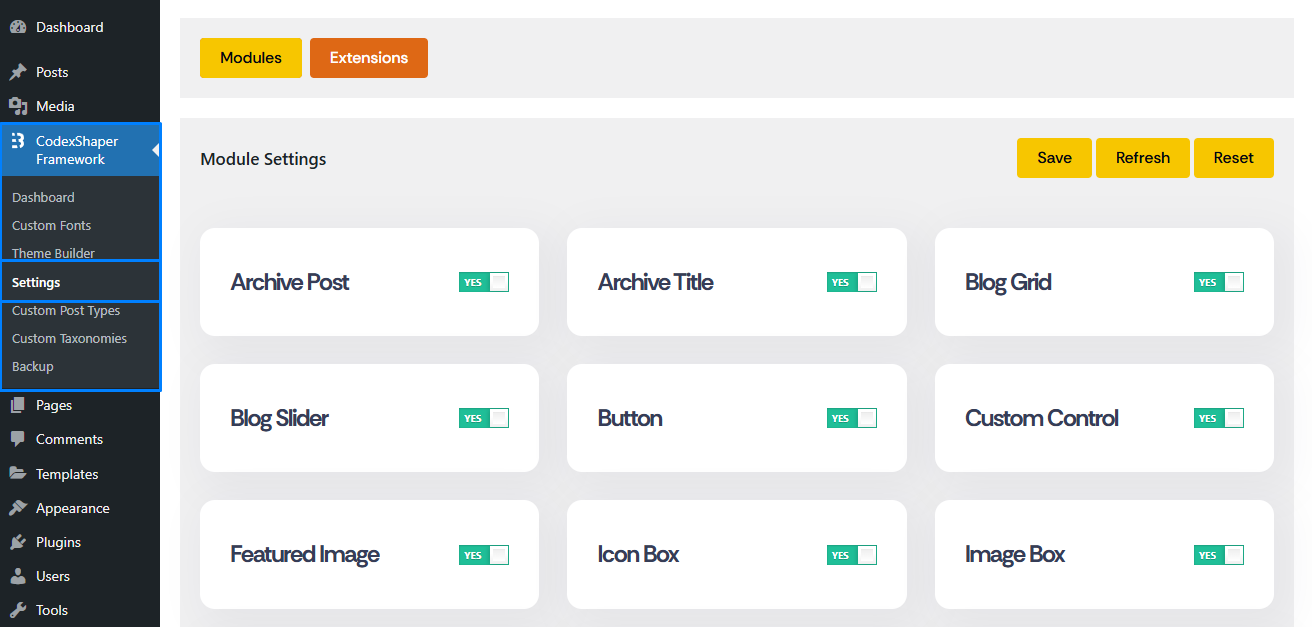Open Appearance via the brush icon

pos(17,508)
